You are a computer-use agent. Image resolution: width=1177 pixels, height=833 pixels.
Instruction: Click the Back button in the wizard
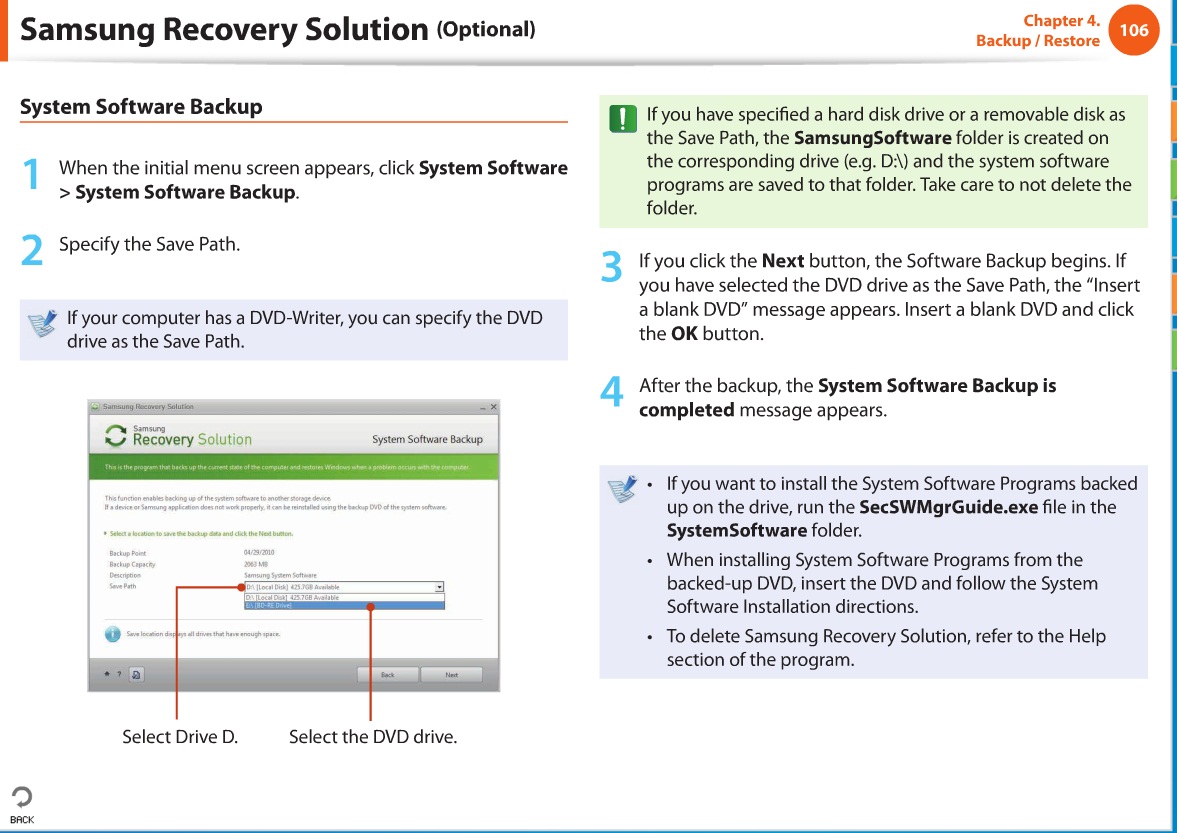pos(387,675)
